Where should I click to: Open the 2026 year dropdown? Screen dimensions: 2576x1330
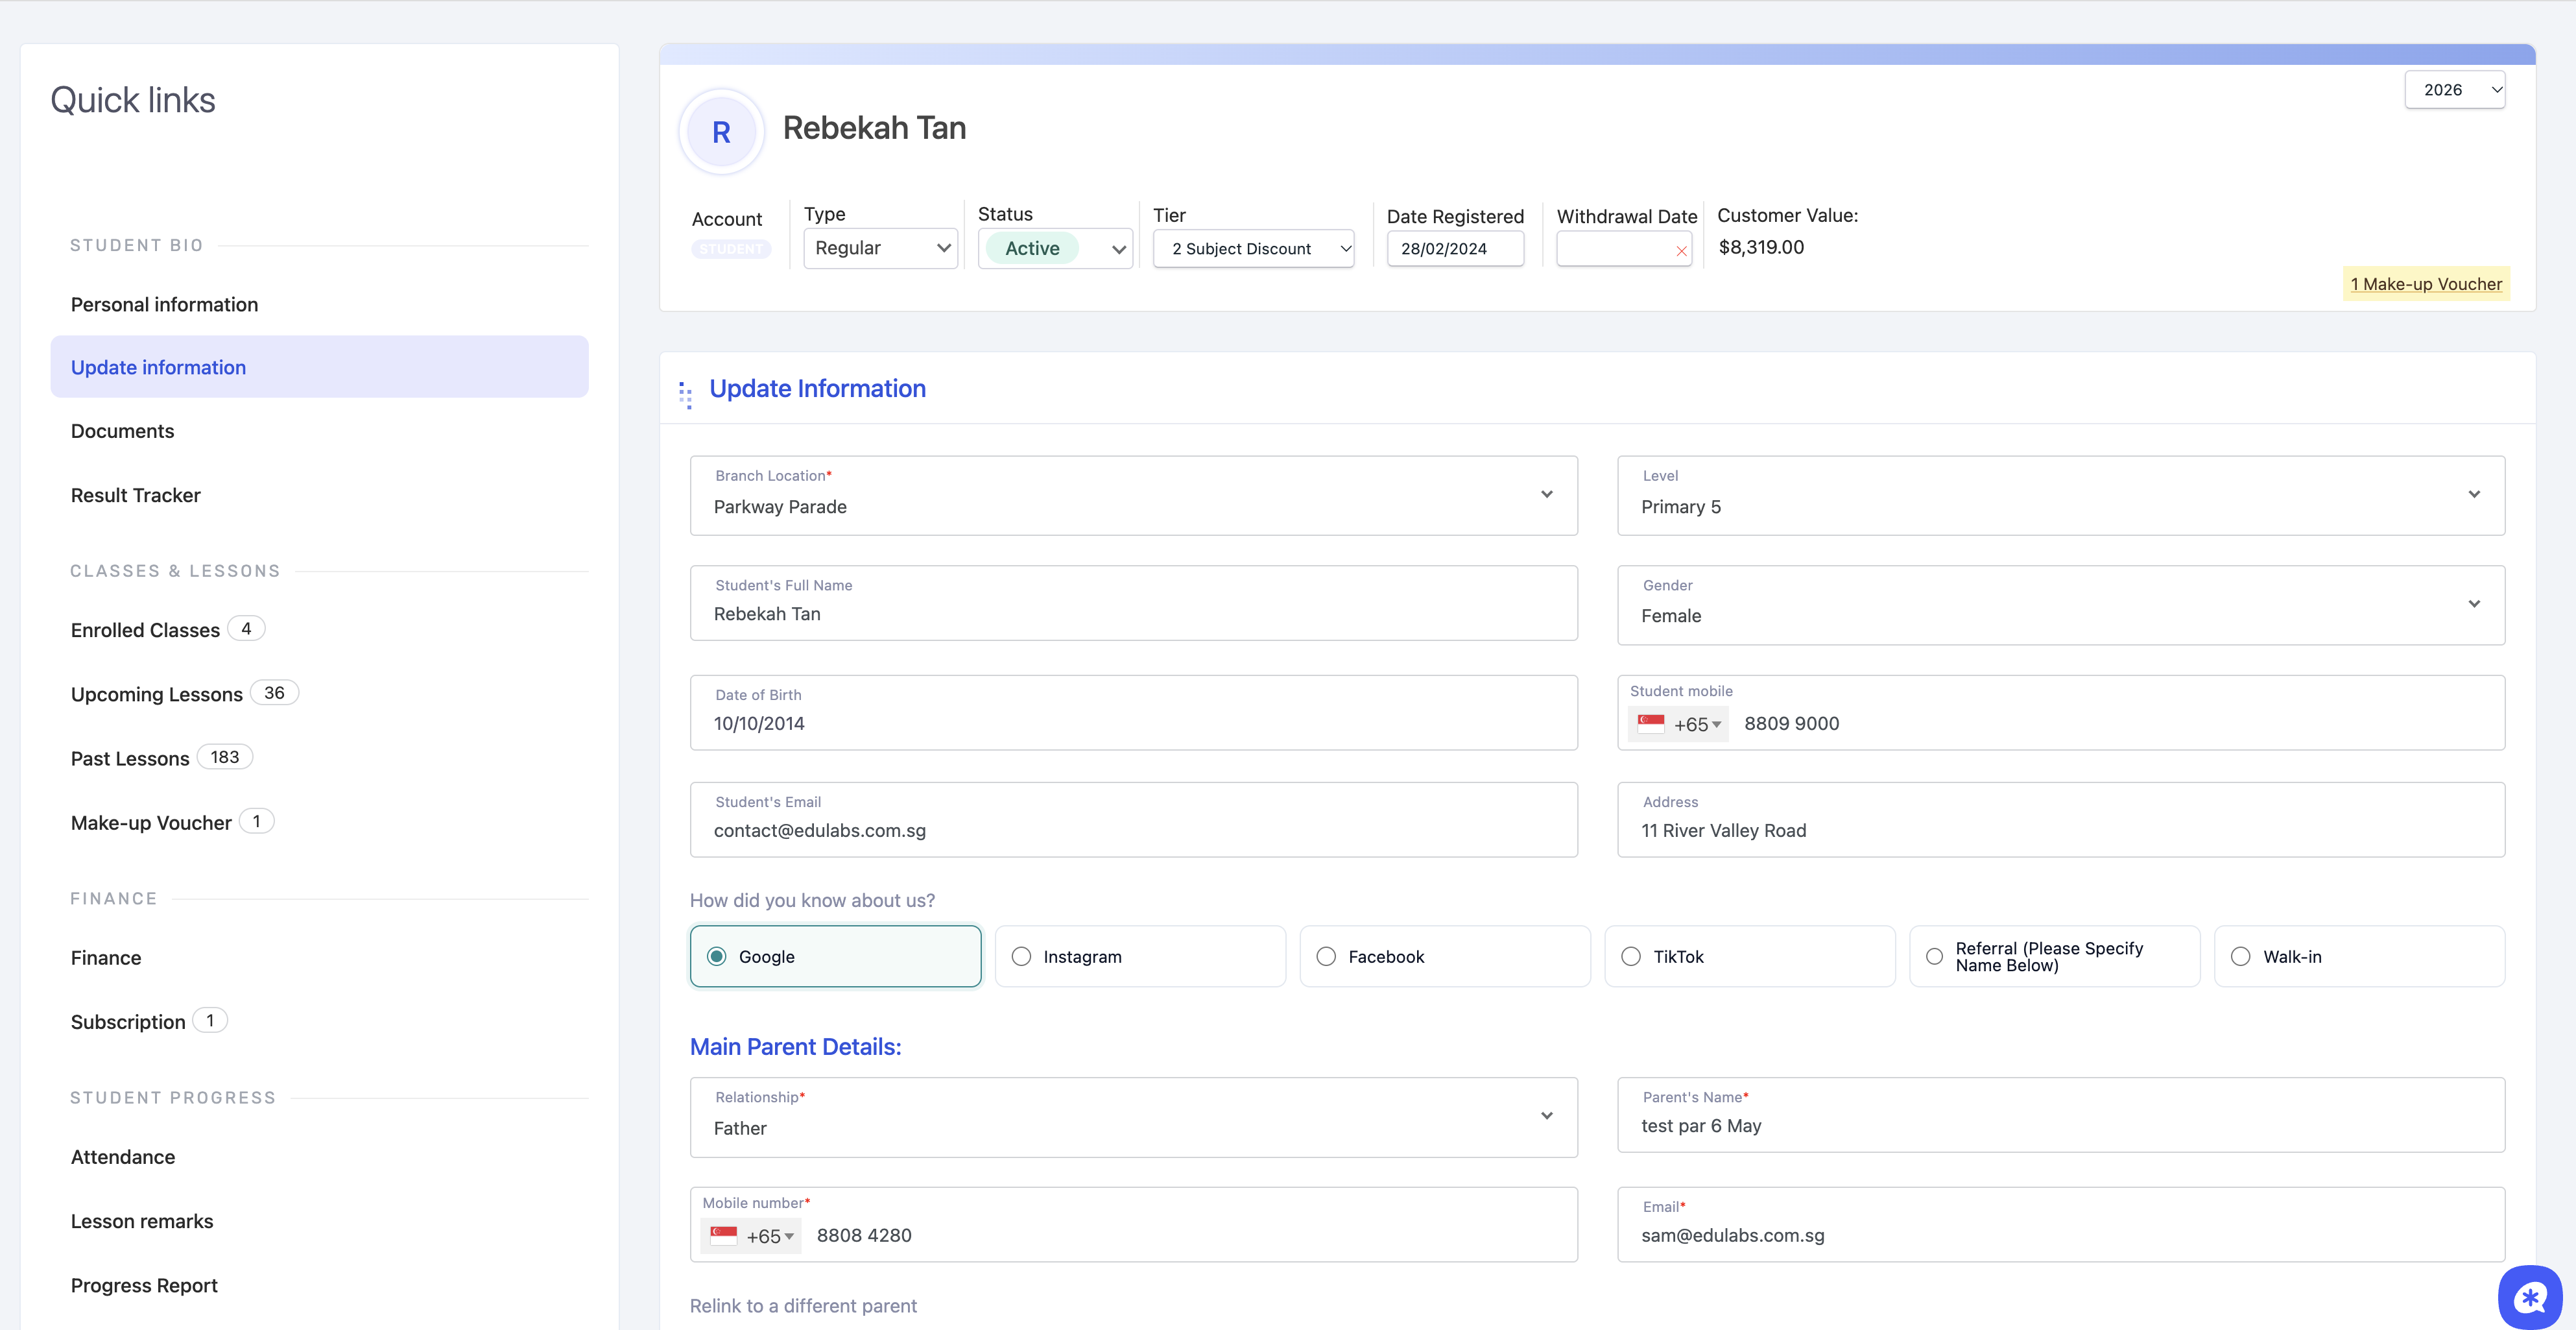click(x=2455, y=90)
